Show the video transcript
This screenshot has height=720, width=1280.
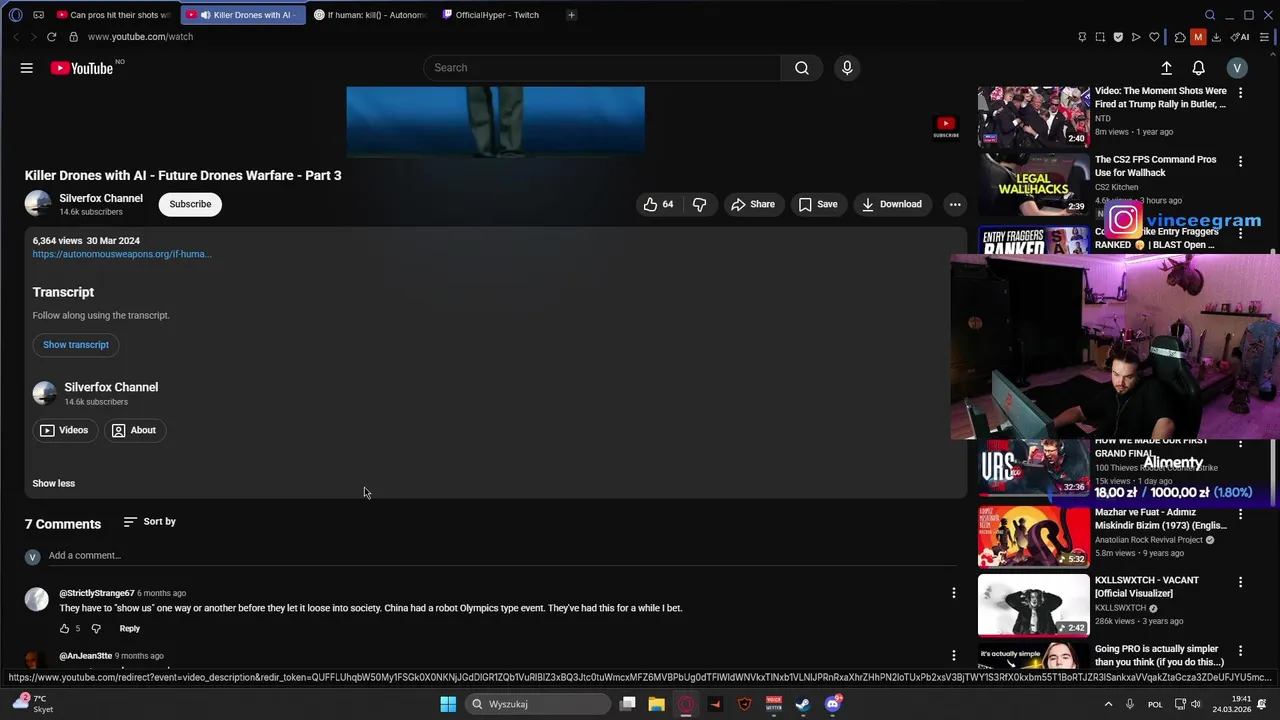pos(76,345)
